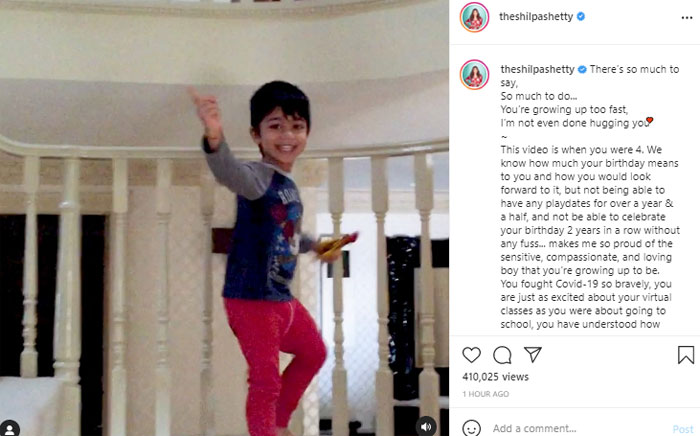The width and height of the screenshot is (700, 436).
Task: Show tagged people icon on the video
Action: [10, 428]
